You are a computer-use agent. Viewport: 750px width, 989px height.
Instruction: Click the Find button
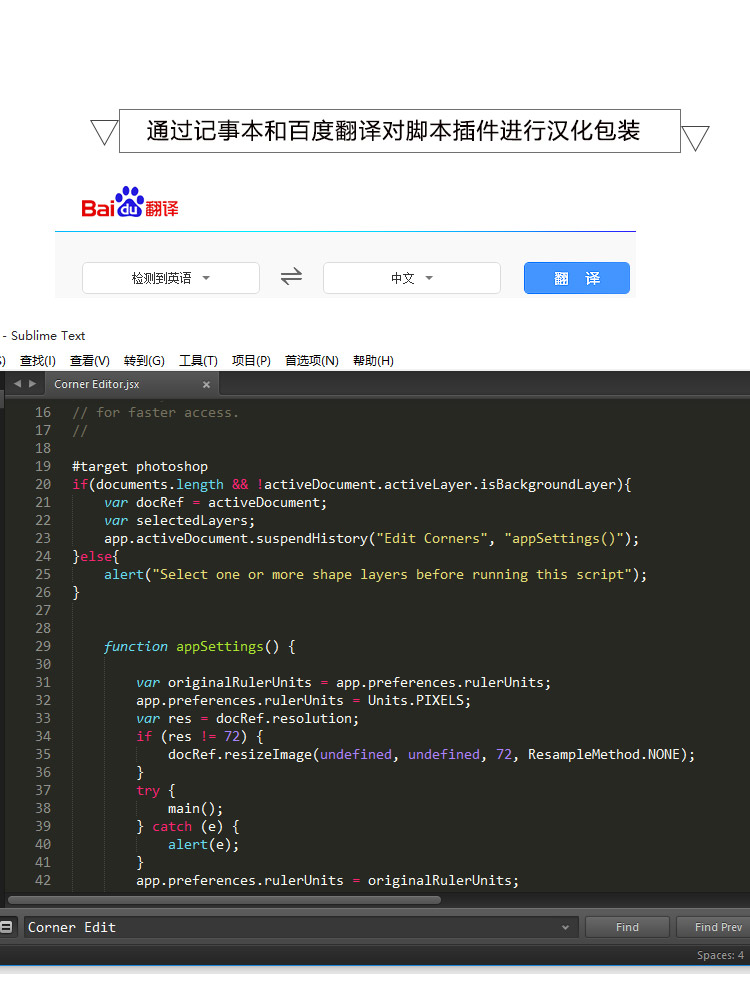click(x=627, y=927)
